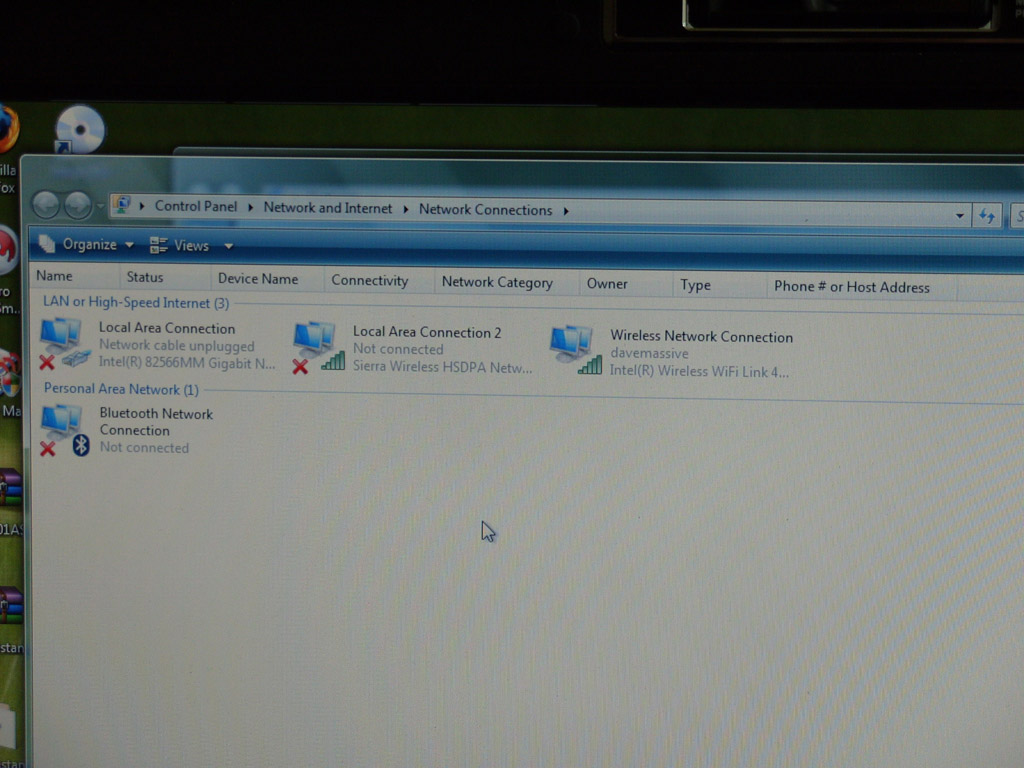The image size is (1024, 768).
Task: Click the 'Network cable unplugged' status text
Action: (176, 345)
